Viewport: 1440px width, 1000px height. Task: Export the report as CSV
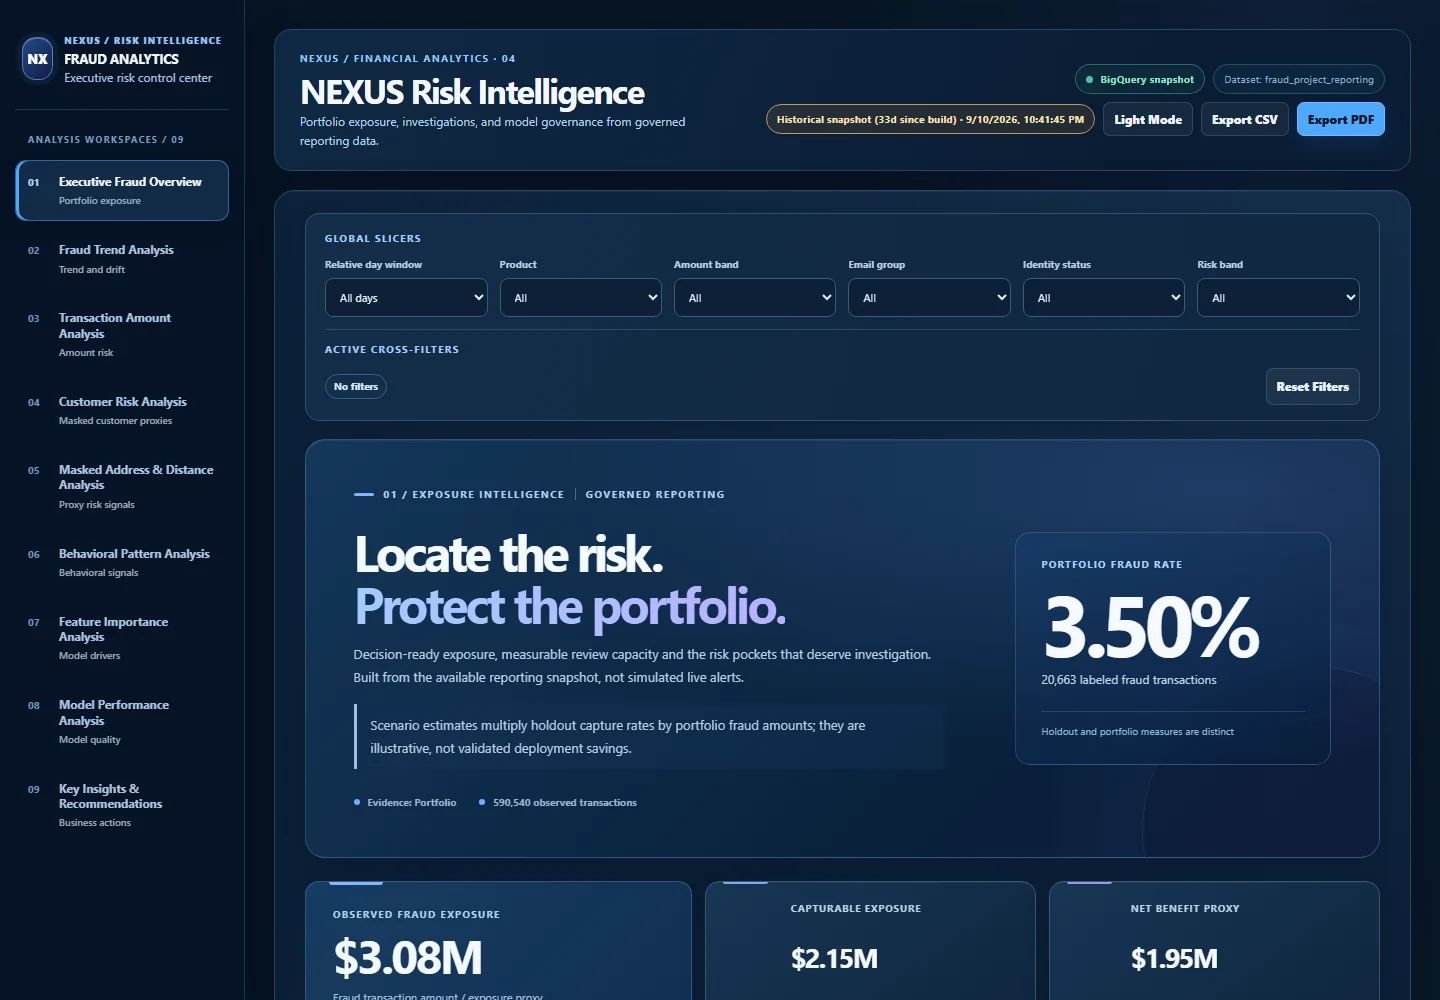[x=1245, y=119]
